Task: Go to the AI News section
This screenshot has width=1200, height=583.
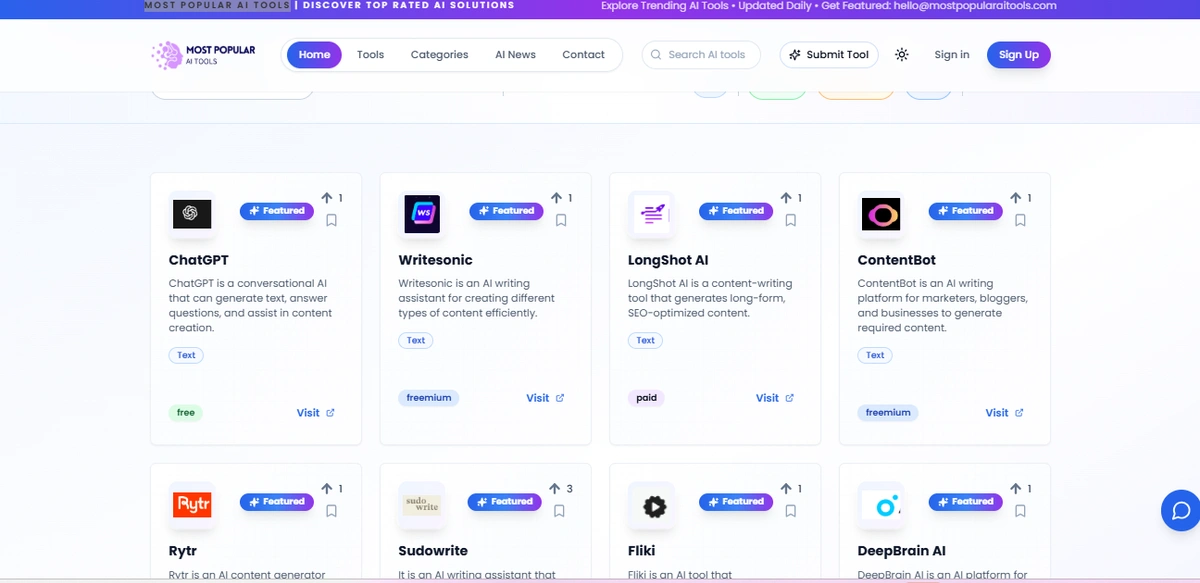Action: click(515, 55)
